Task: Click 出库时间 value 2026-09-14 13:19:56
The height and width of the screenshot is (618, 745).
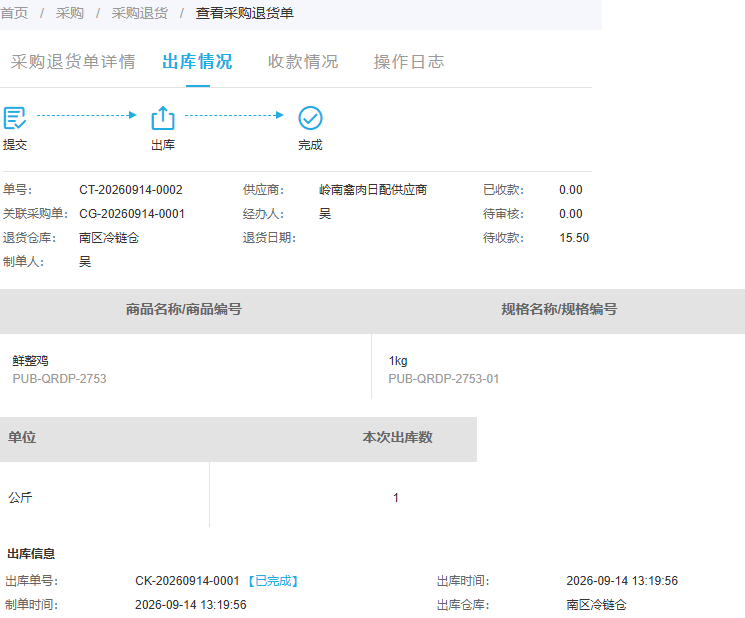Action: point(622,581)
